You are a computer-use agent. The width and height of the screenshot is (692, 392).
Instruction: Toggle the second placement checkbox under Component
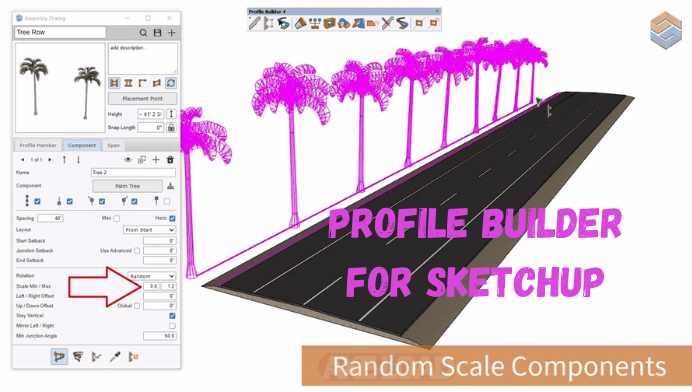pyautogui.click(x=70, y=201)
